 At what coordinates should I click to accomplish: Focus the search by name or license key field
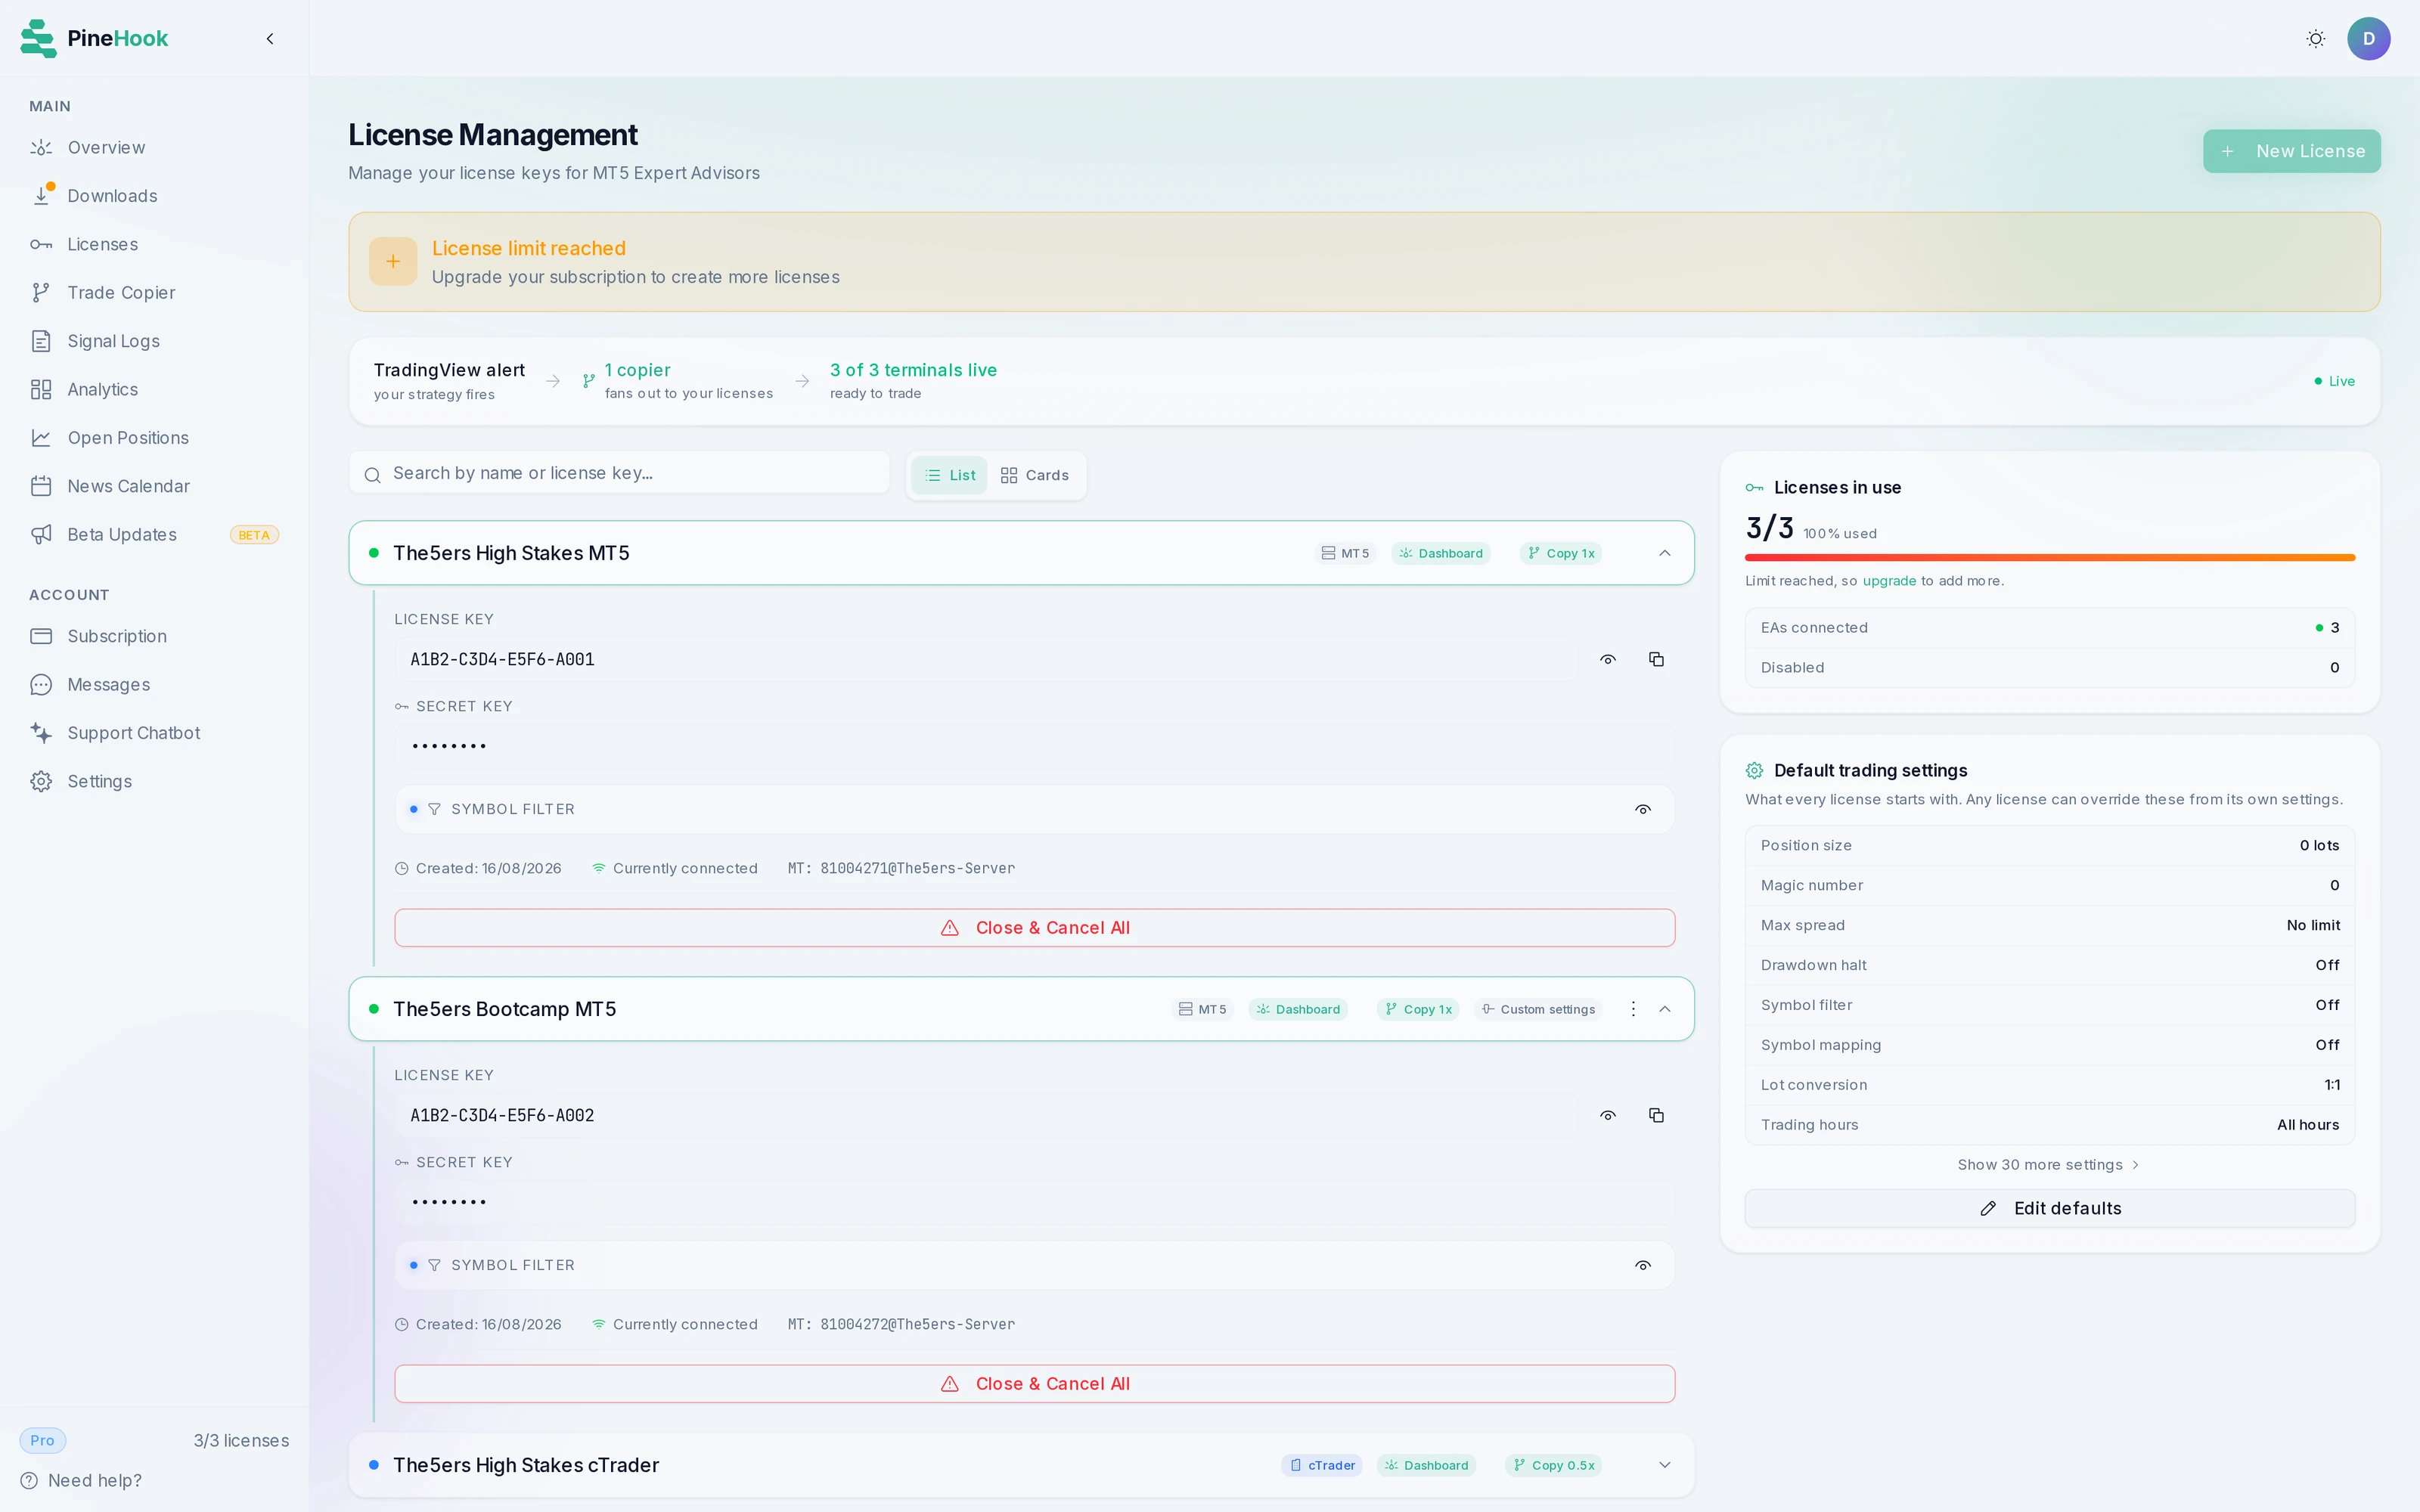click(x=619, y=473)
